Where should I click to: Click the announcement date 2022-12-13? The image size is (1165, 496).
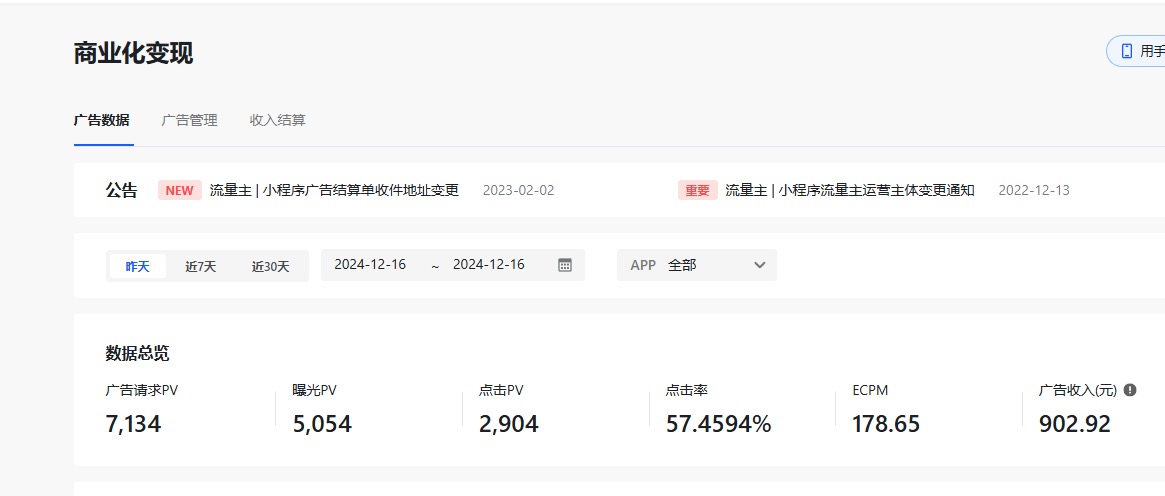tap(1034, 190)
